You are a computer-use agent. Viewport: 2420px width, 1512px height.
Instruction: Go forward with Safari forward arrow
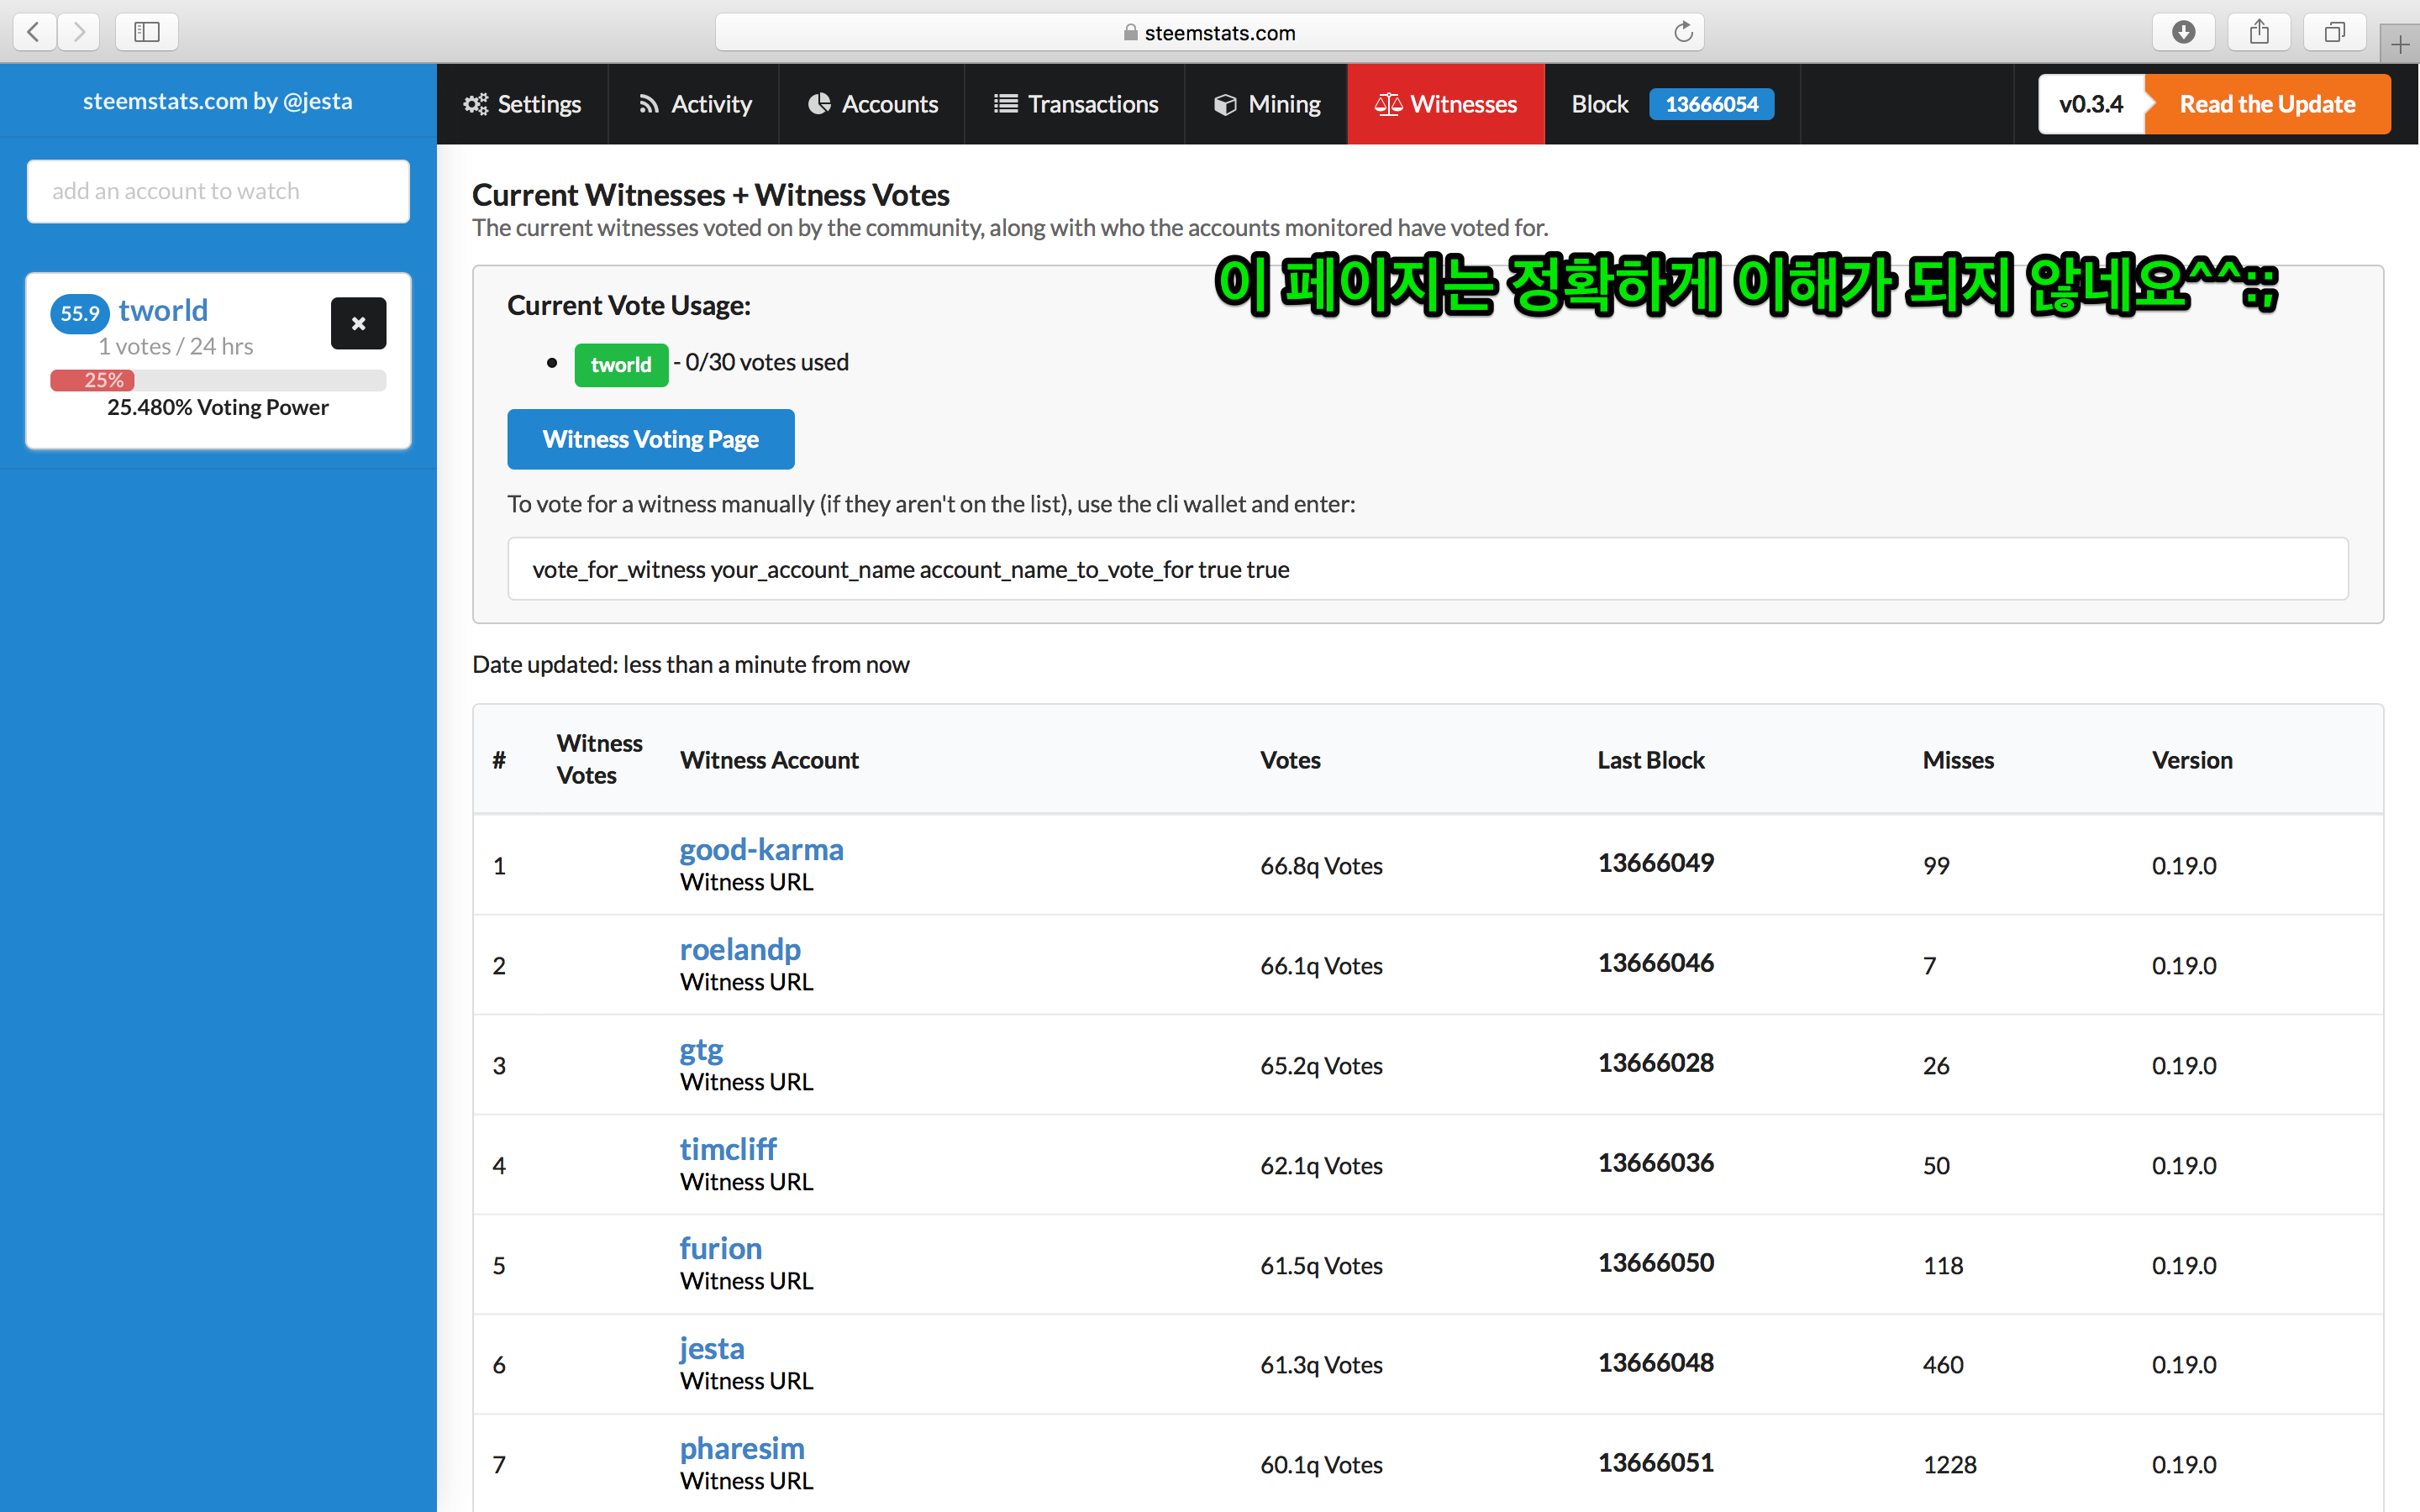point(78,31)
